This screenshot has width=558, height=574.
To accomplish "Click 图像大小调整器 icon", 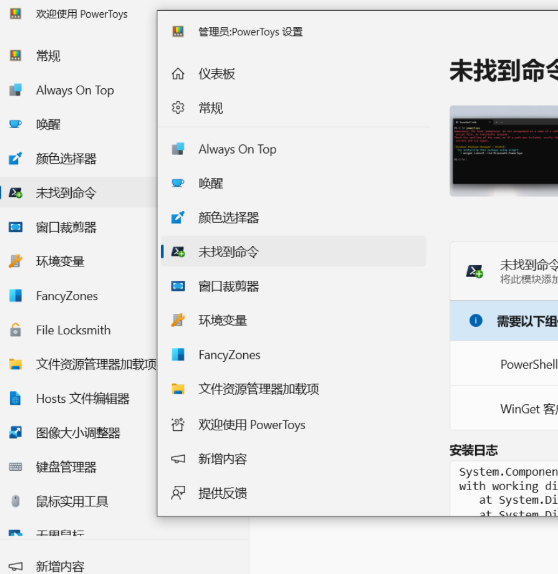I will pos(15,432).
